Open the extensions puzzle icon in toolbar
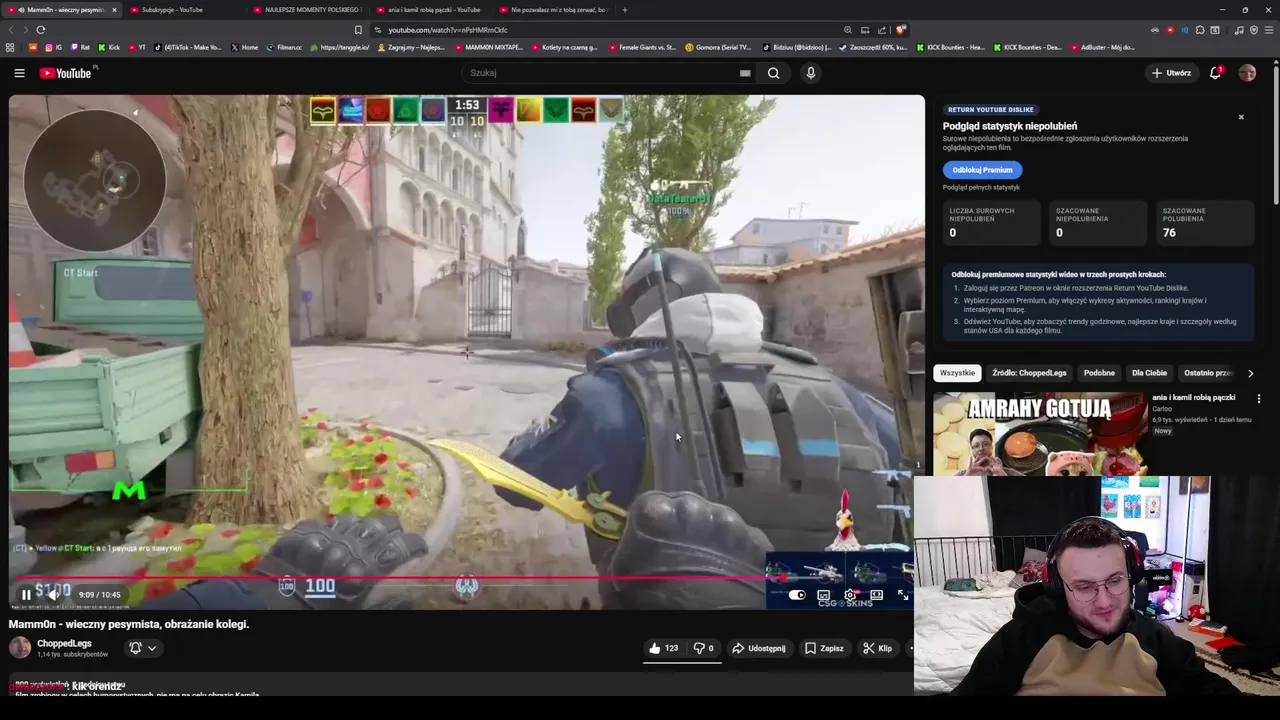The width and height of the screenshot is (1280, 720). 1200,30
